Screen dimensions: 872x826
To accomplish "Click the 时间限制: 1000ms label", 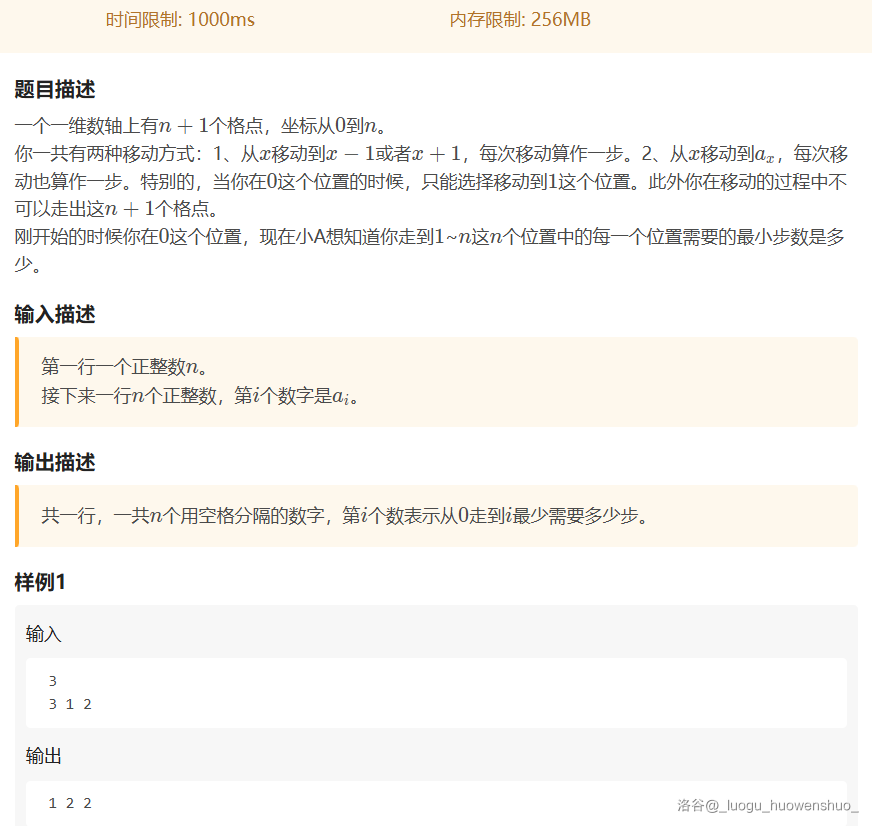I will pos(180,20).
